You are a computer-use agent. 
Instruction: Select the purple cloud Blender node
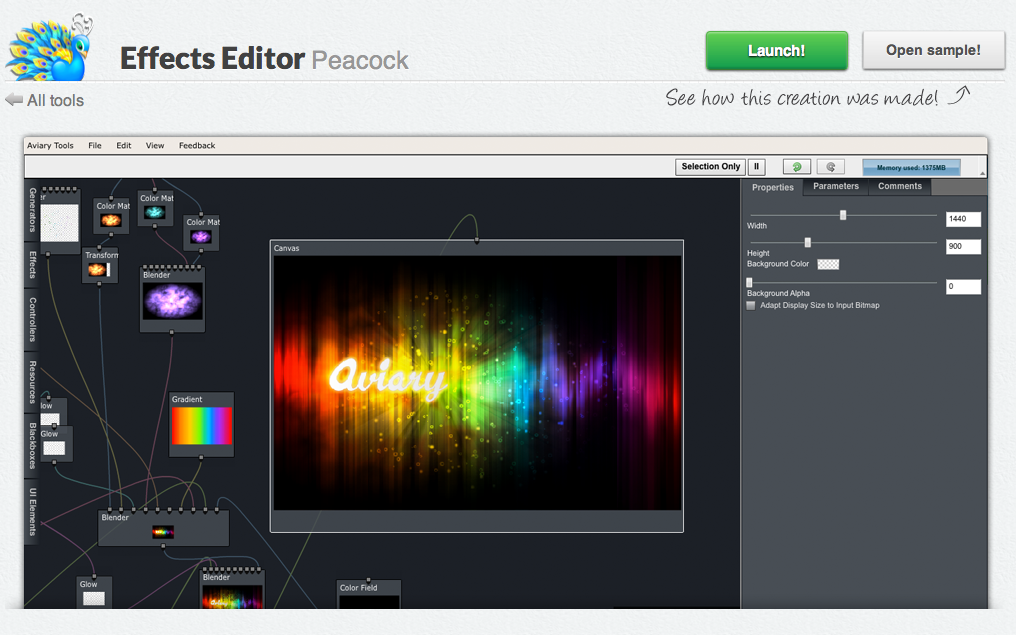point(172,299)
